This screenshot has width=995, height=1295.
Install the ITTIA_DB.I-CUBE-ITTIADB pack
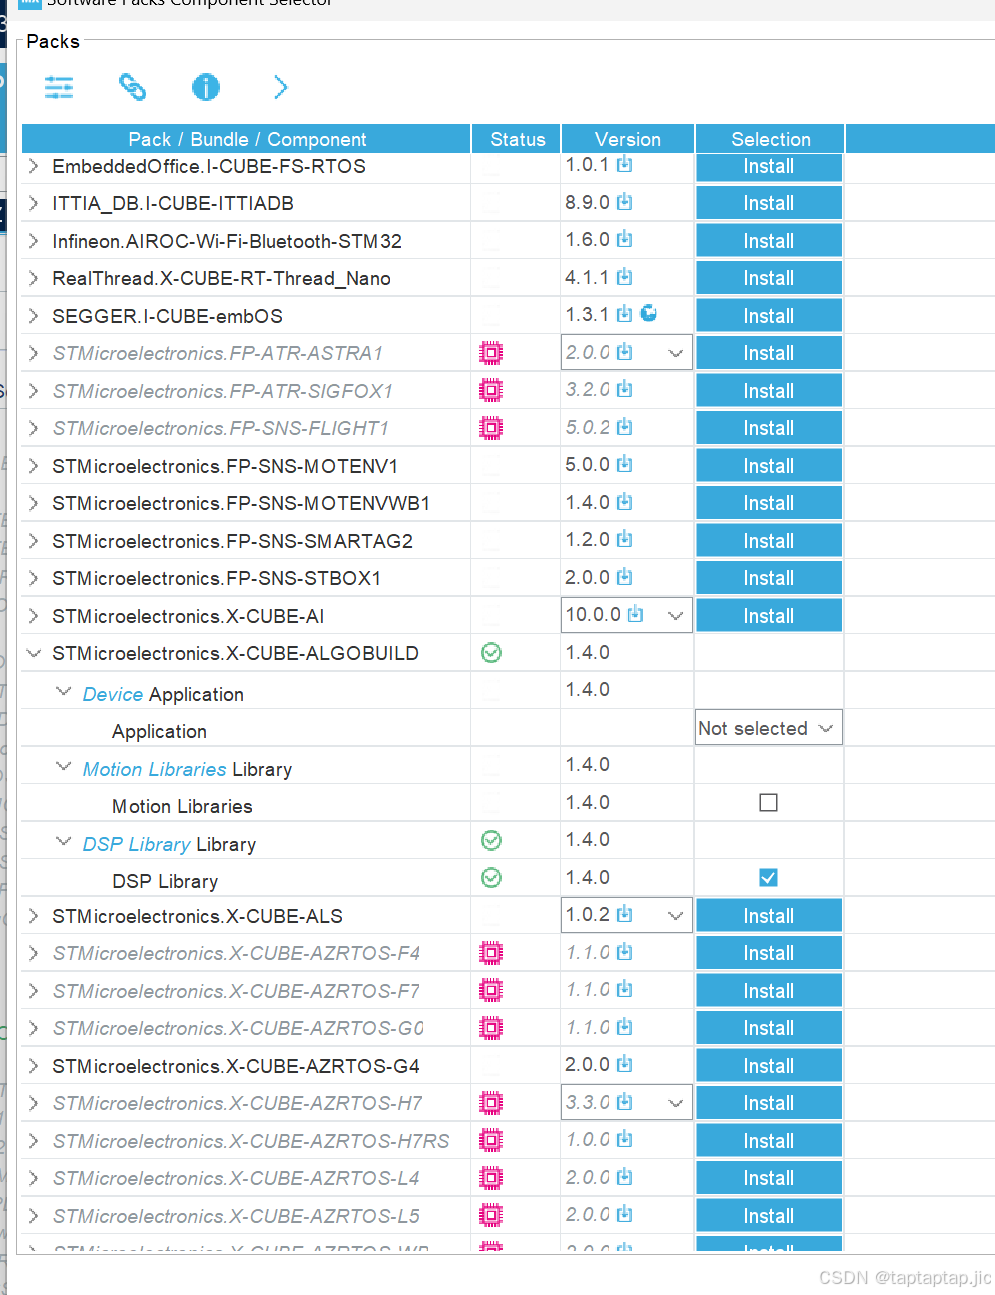769,203
